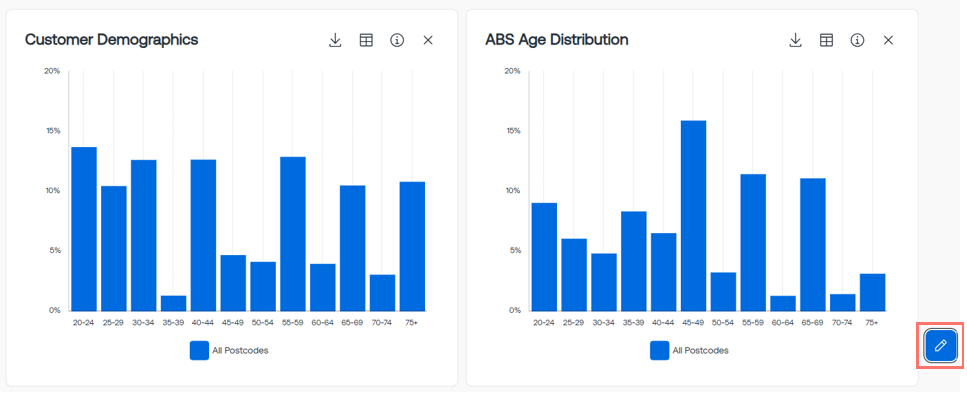Select the 35-39 bar in ABS Age Distribution
Image resolution: width=967 pixels, height=393 pixels.
(x=633, y=261)
